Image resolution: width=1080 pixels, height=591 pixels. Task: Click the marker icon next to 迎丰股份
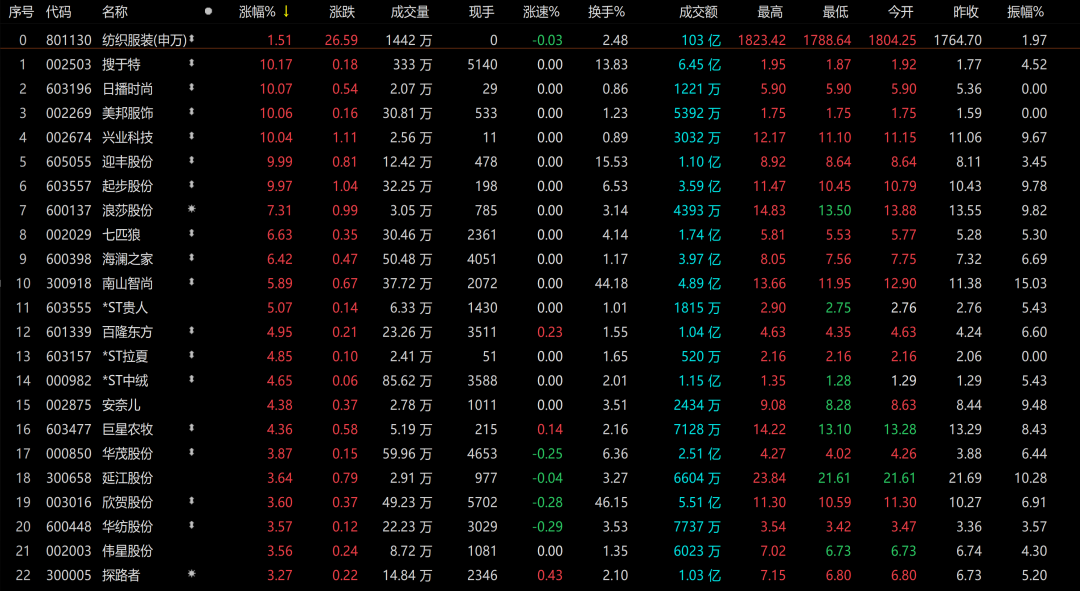click(191, 160)
